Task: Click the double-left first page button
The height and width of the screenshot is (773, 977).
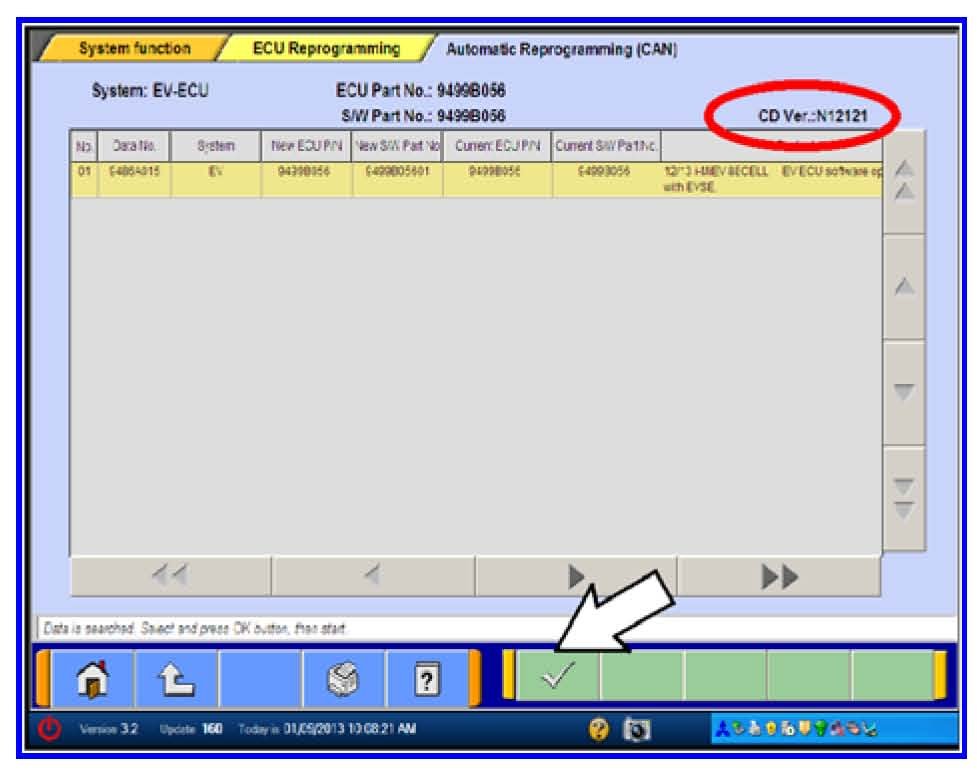Action: 170,575
